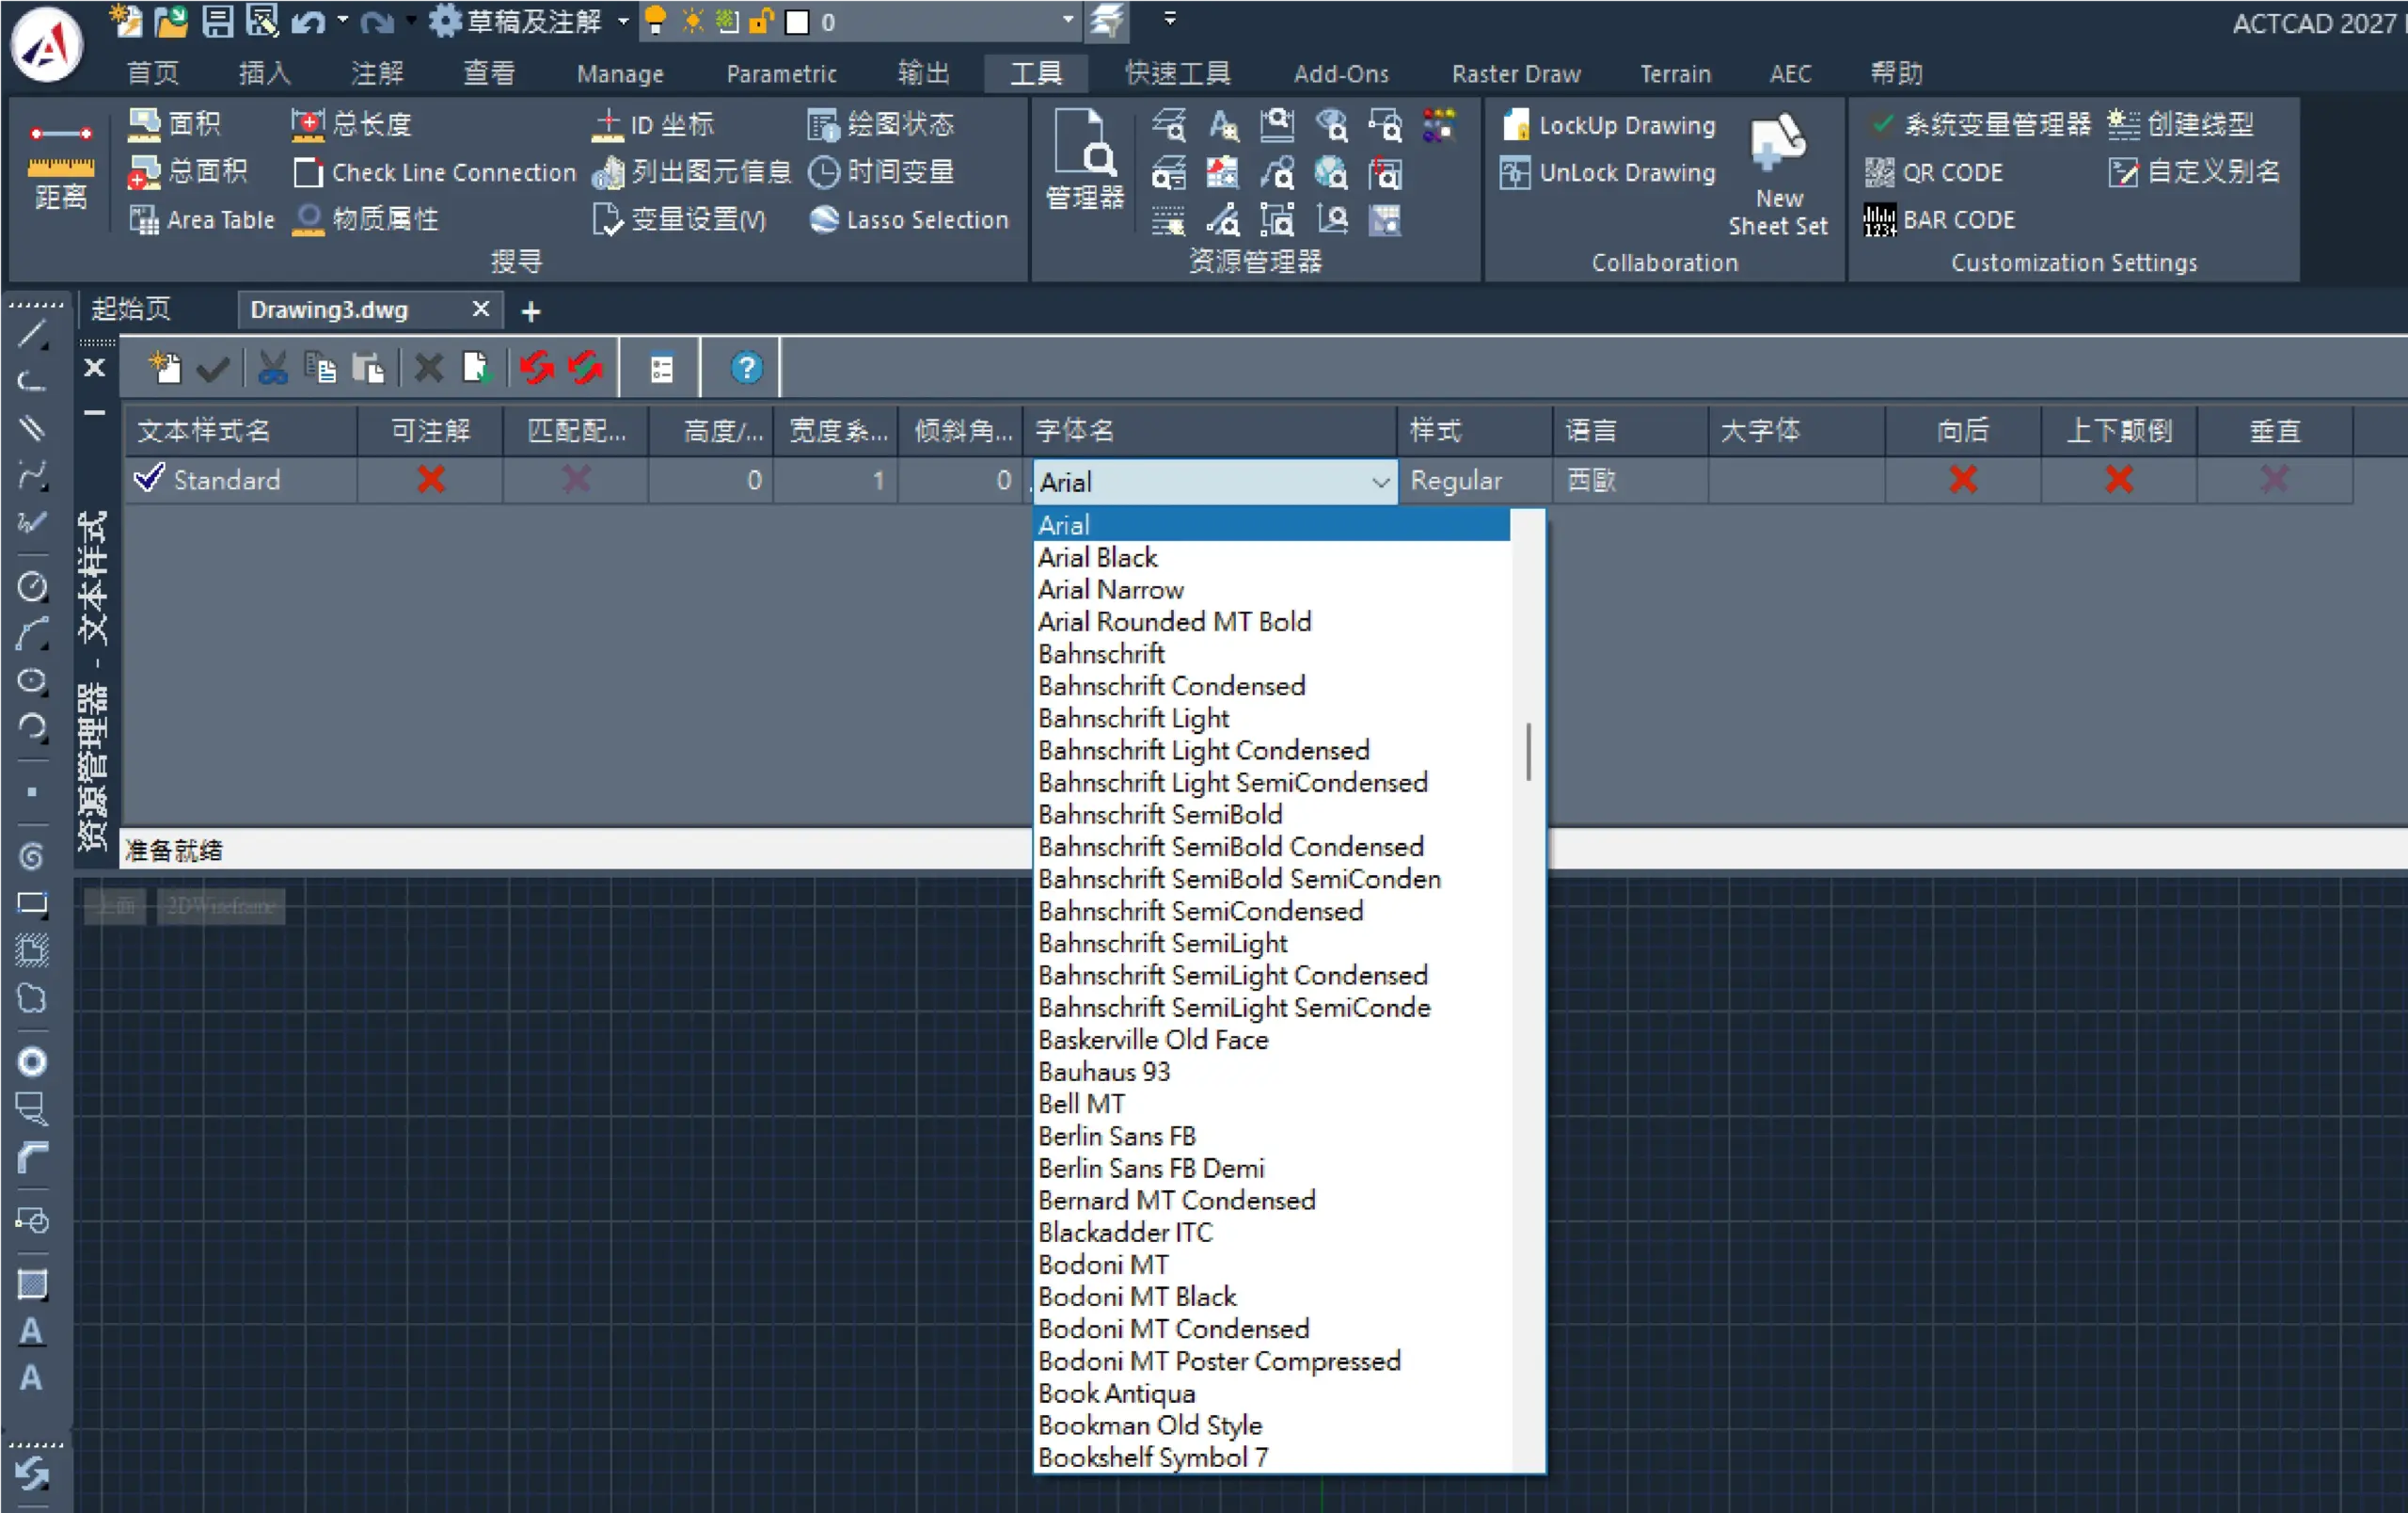Click the 创建线型 create linetype button
The width and height of the screenshot is (2408, 1513).
[x=2181, y=124]
